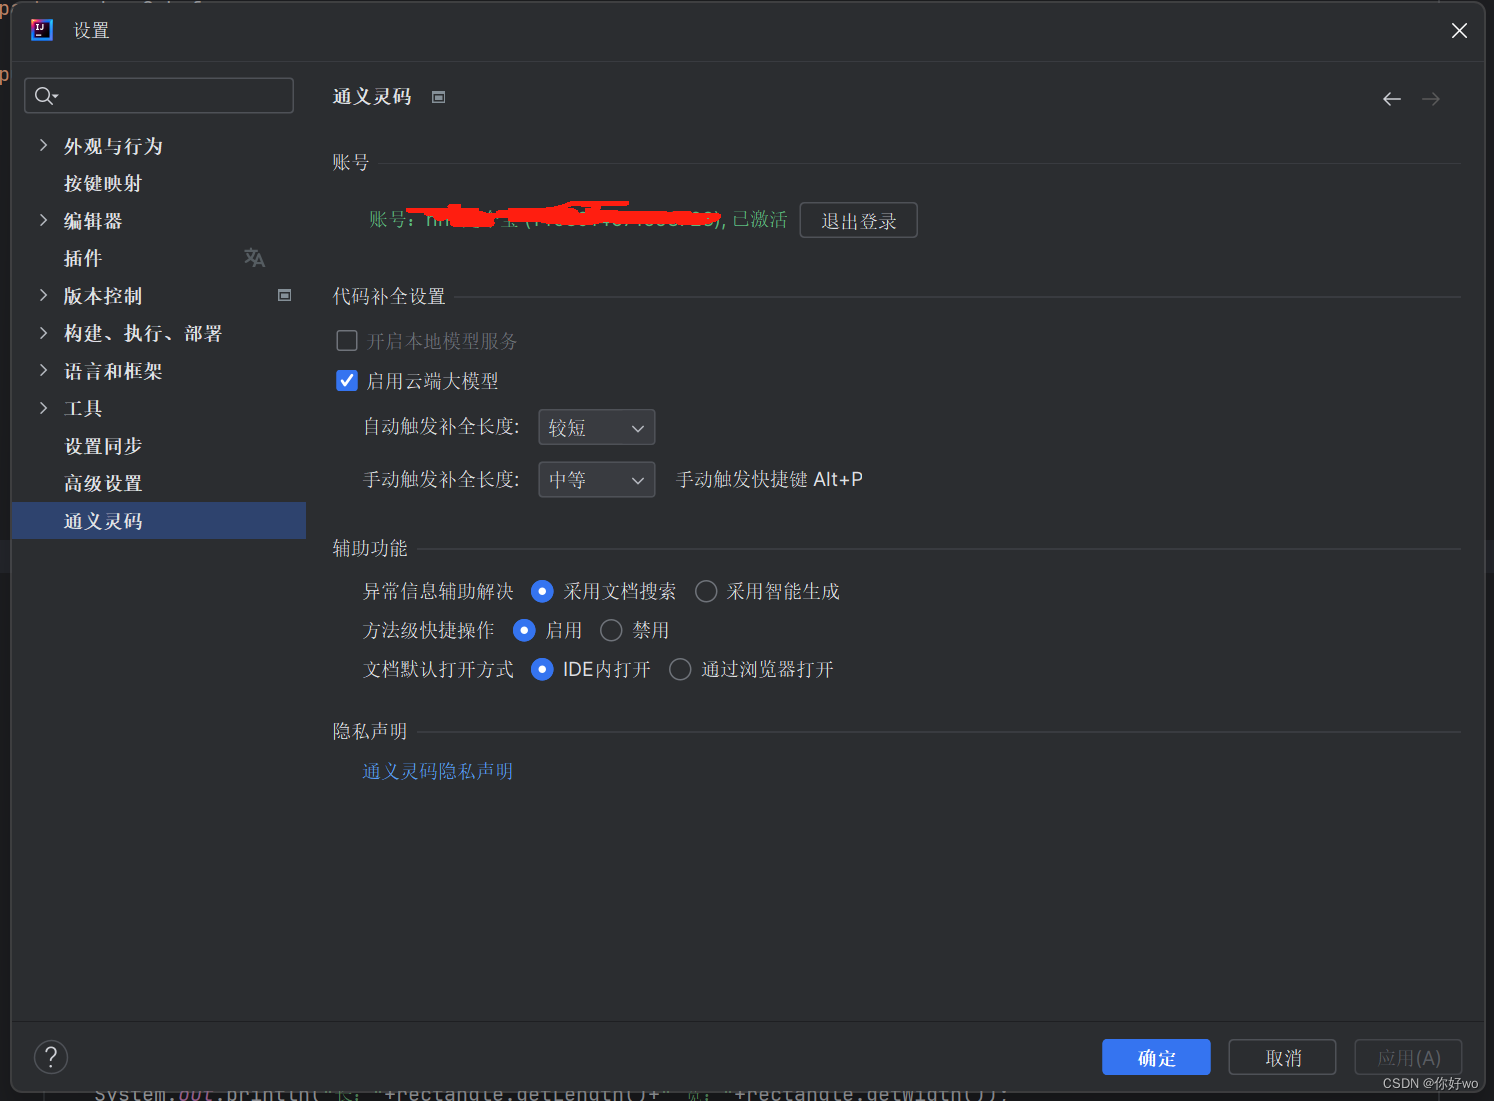
Task: Click the 取消 button
Action: (1282, 1057)
